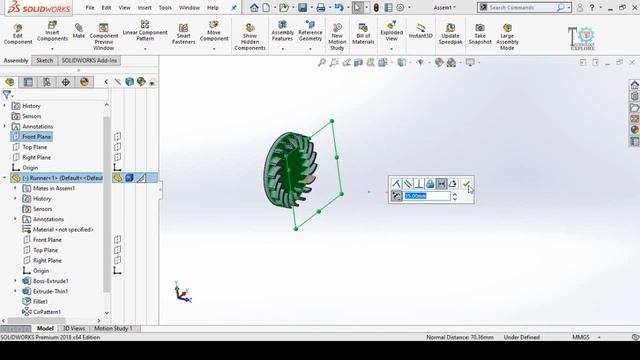Screen dimensions: 640x360
Task: Switch to SOLIDWORKS Add-Ins tab
Action: pyautogui.click(x=89, y=60)
